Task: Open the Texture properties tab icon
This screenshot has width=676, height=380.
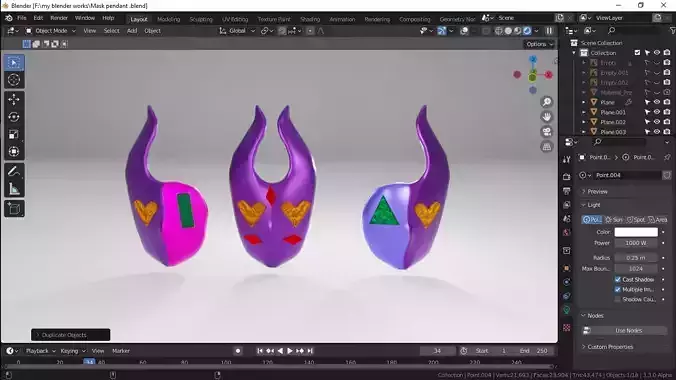Action: [566, 328]
